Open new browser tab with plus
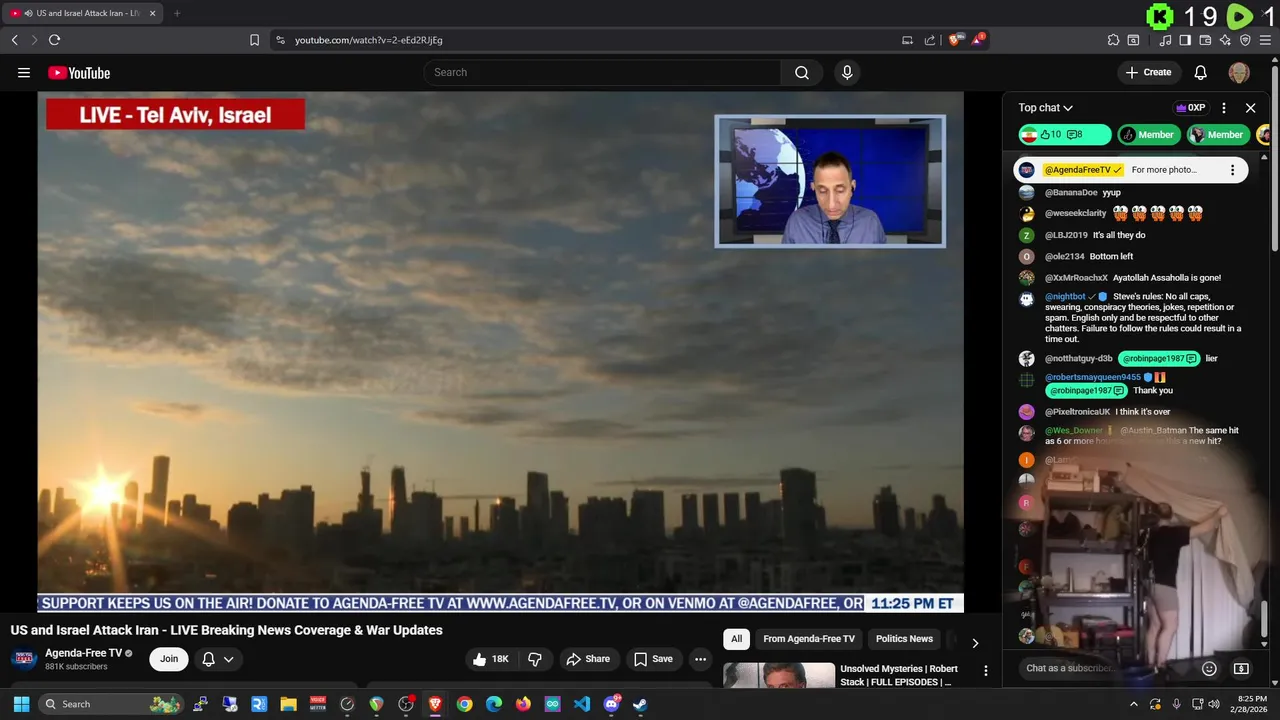 177,13
